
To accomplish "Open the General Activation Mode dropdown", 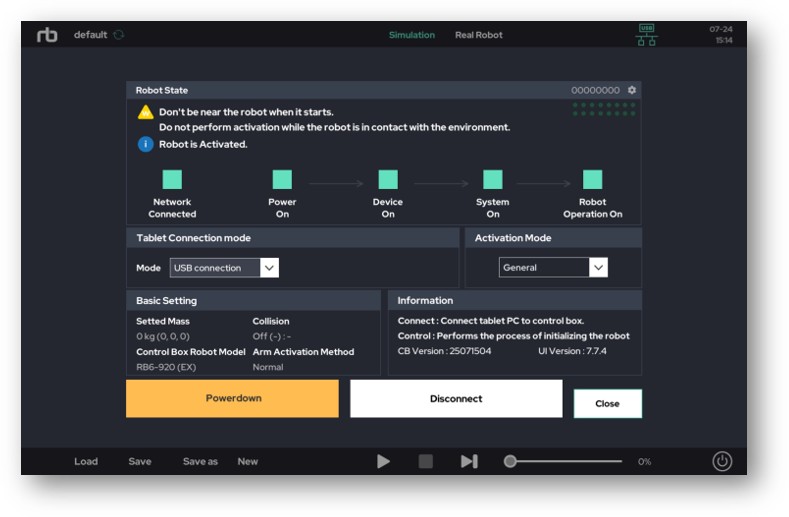I will [553, 267].
